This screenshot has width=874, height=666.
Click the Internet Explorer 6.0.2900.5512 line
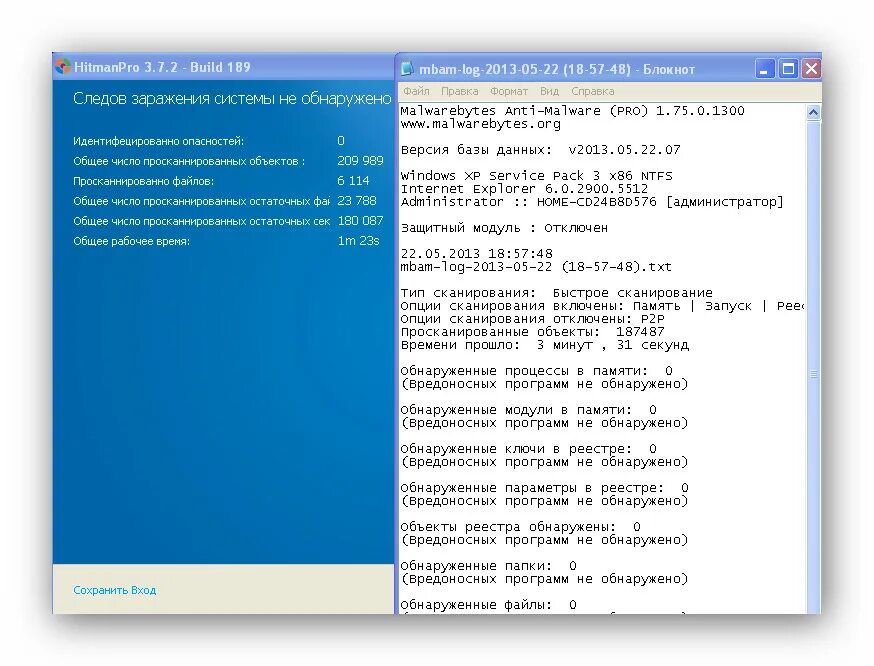pos(524,189)
